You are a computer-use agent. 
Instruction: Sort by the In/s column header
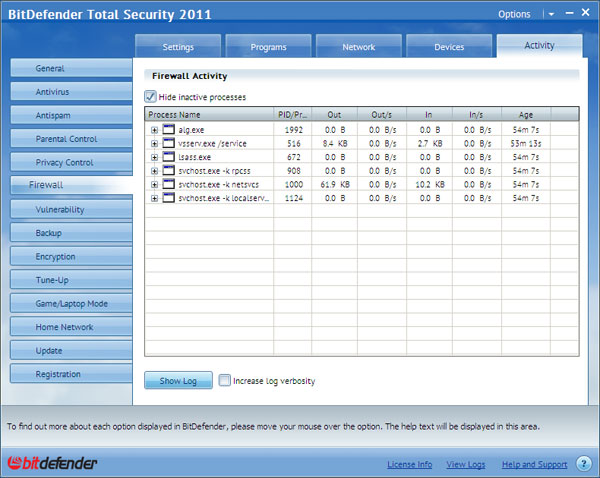tap(477, 114)
